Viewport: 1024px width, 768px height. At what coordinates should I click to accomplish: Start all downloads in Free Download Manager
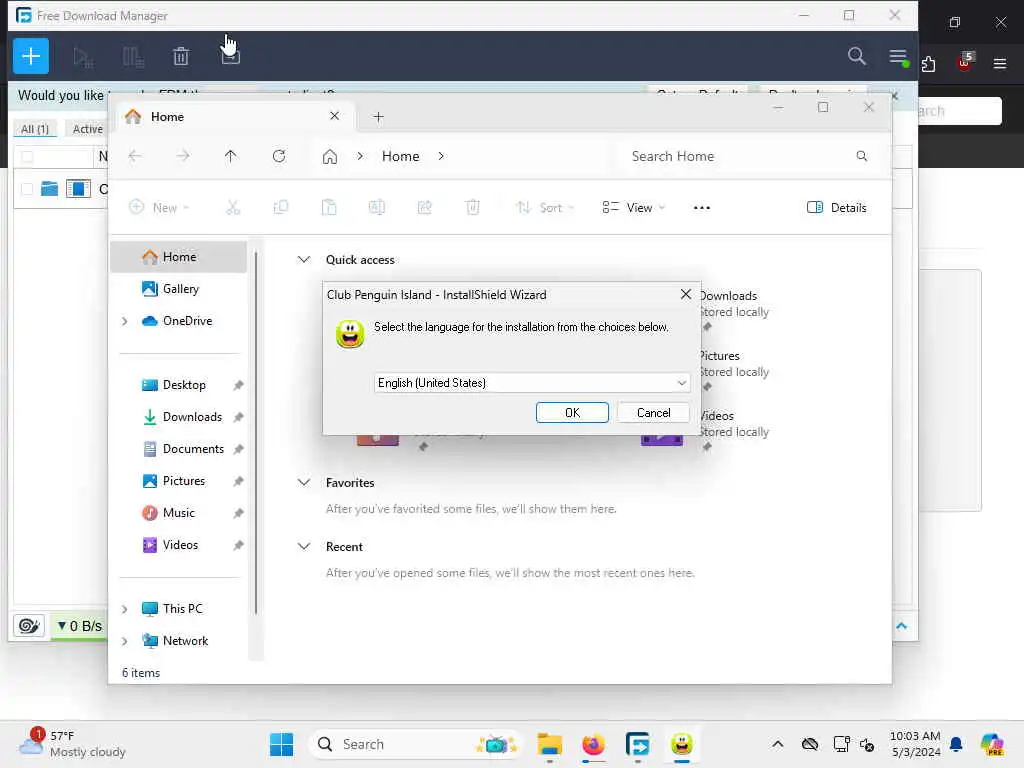coord(83,57)
